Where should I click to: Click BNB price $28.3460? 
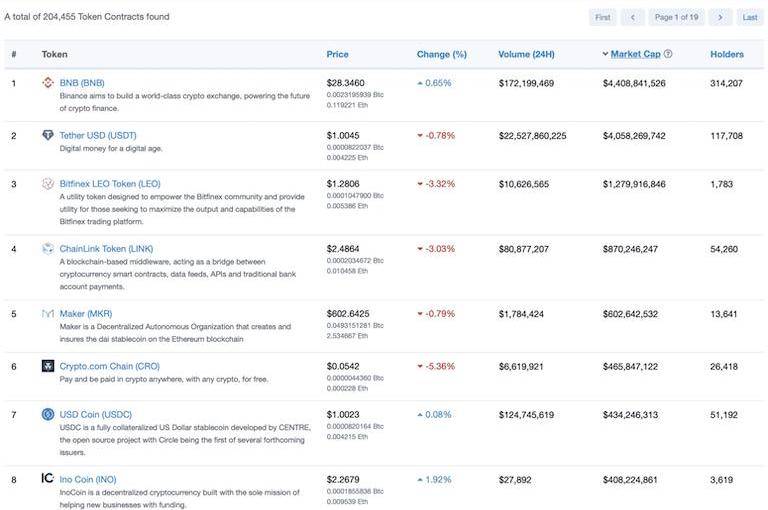click(345, 83)
